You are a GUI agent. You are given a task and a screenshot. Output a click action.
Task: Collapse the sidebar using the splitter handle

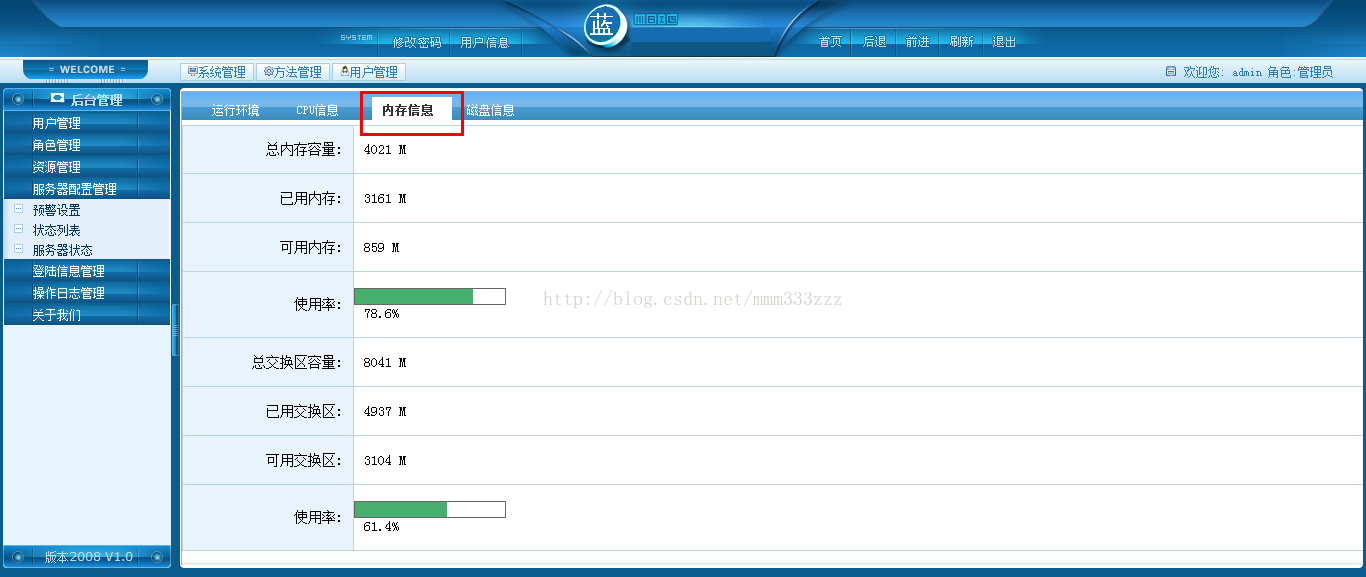coord(175,330)
